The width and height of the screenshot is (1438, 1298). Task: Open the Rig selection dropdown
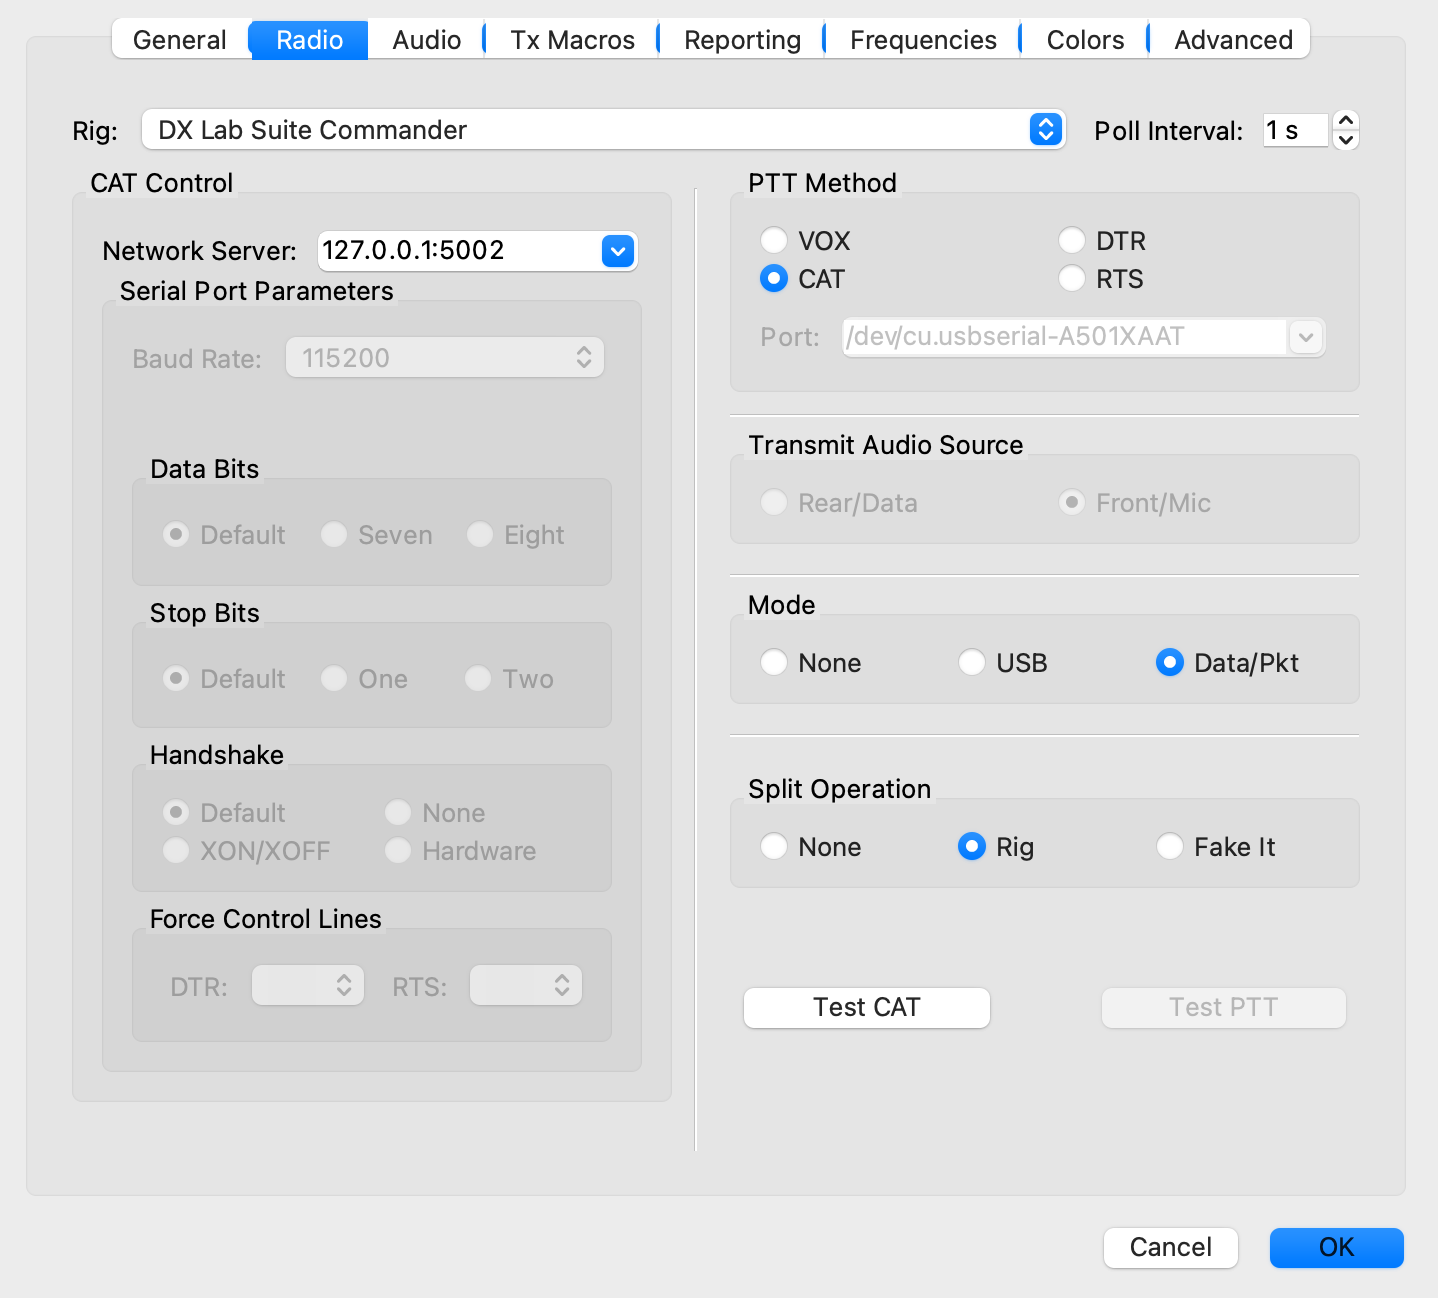click(x=1045, y=129)
